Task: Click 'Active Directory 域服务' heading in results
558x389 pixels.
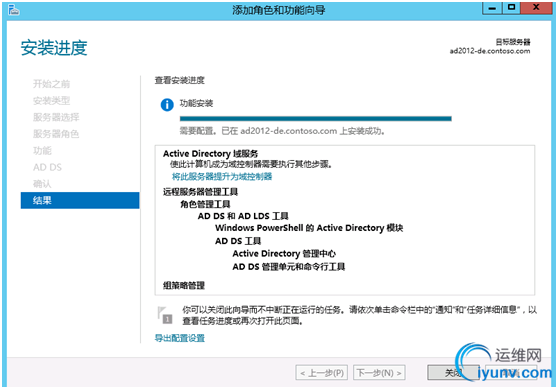Action: pos(211,154)
